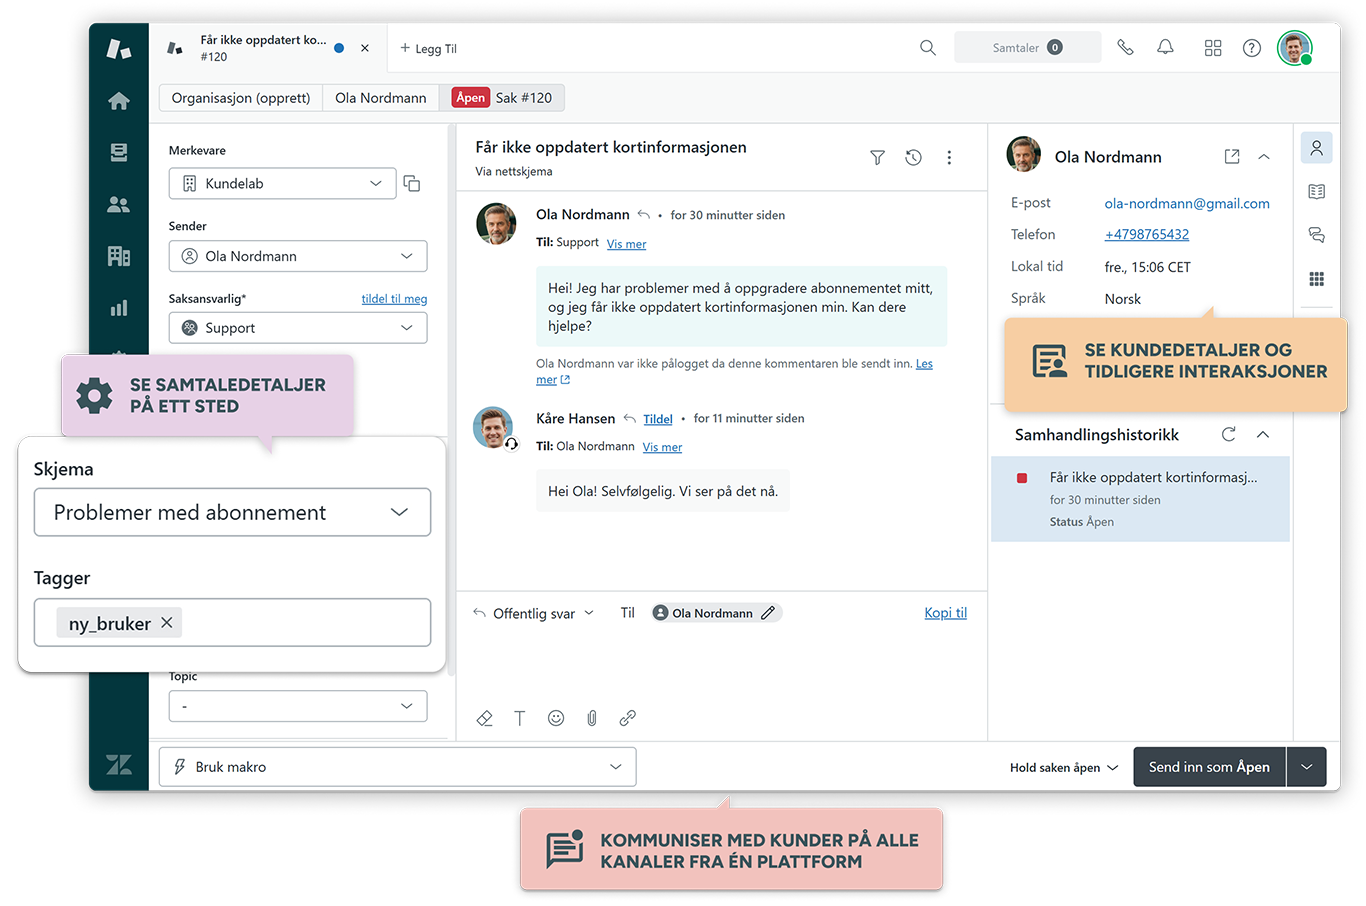Collapse the Ola Nordmann customer panel
Image resolution: width=1366 pixels, height=906 pixels.
pyautogui.click(x=1264, y=157)
